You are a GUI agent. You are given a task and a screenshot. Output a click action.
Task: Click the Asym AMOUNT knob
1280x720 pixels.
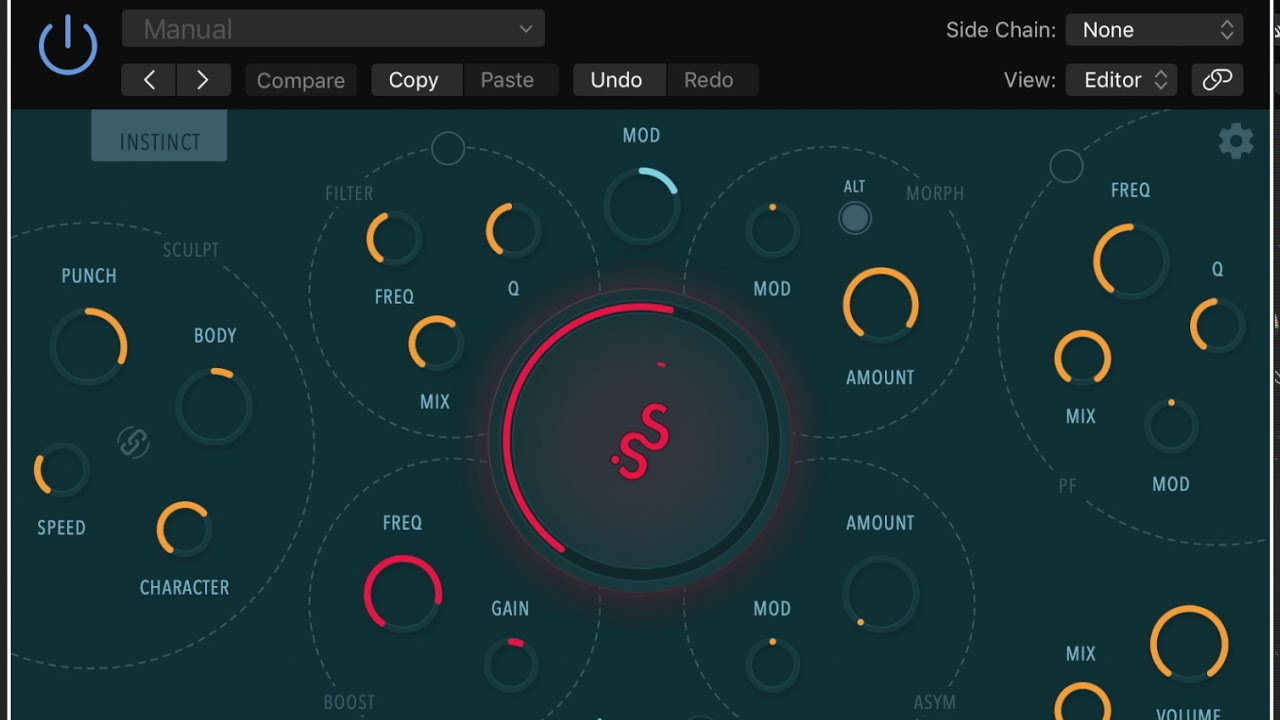click(880, 594)
